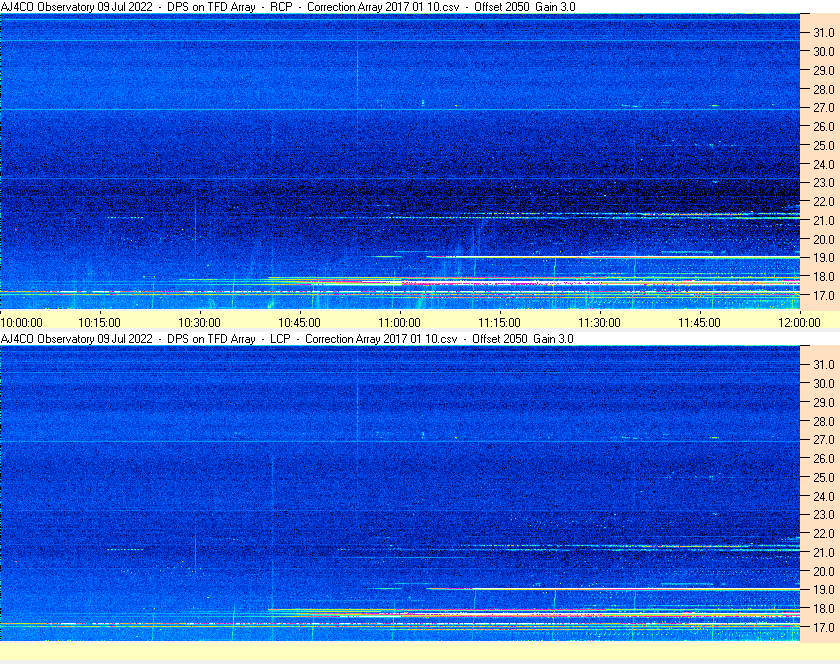Click the 21.0 frequency label in LCP plot
Screen dimensions: 840x664
point(823,552)
